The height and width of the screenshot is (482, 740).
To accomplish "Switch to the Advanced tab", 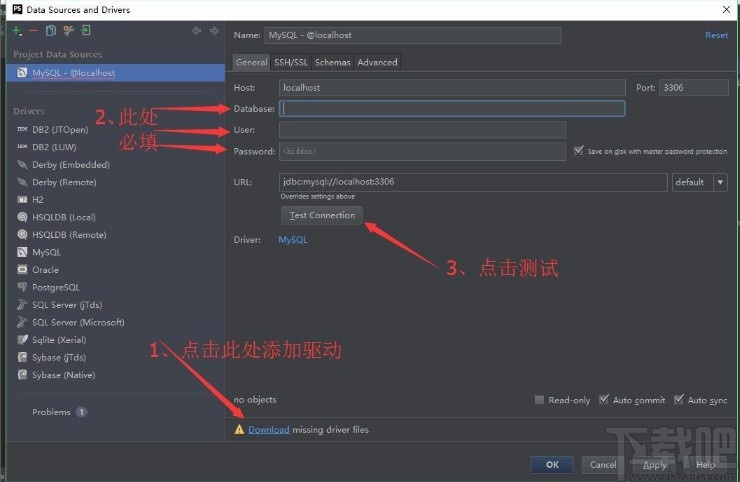I will [x=377, y=62].
